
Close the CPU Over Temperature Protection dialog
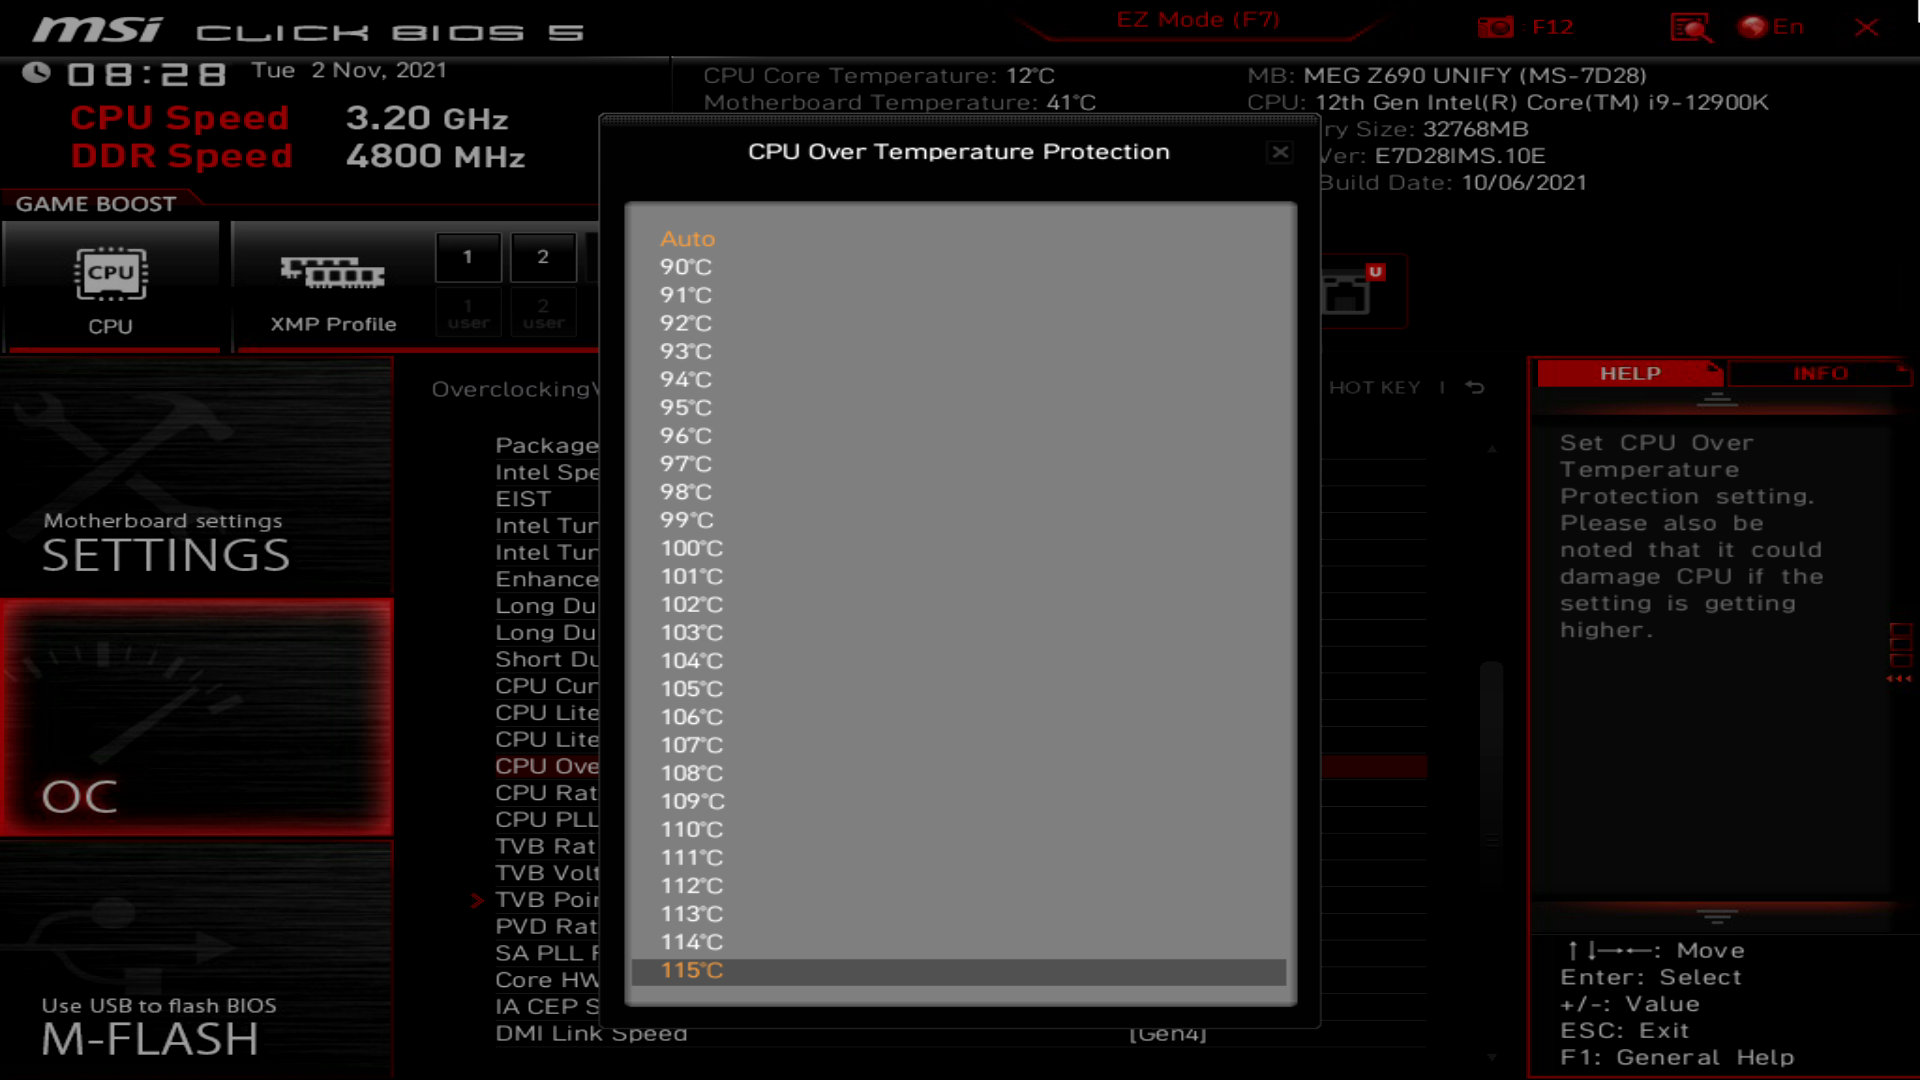point(1280,152)
